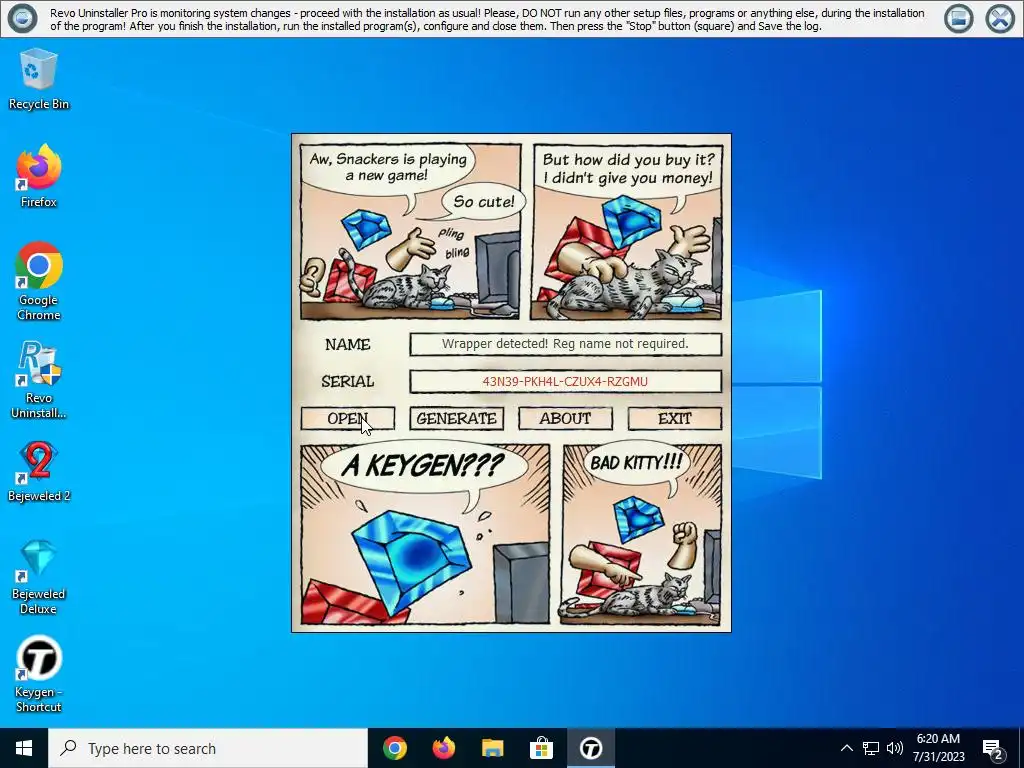1024x768 pixels.
Task: Open the clock showing 6:20 AM
Action: (938, 748)
